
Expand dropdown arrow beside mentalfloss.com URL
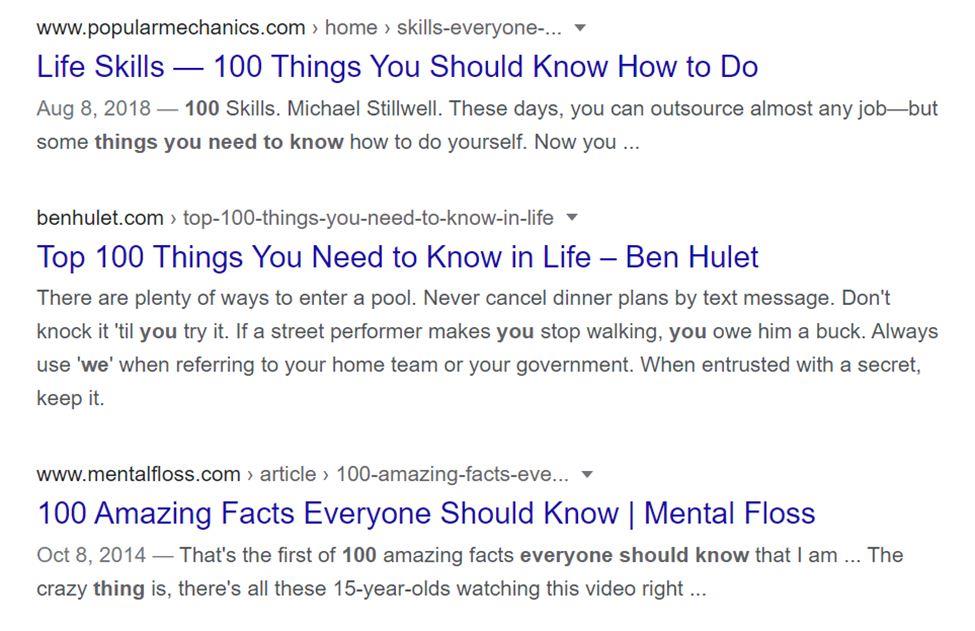point(587,474)
